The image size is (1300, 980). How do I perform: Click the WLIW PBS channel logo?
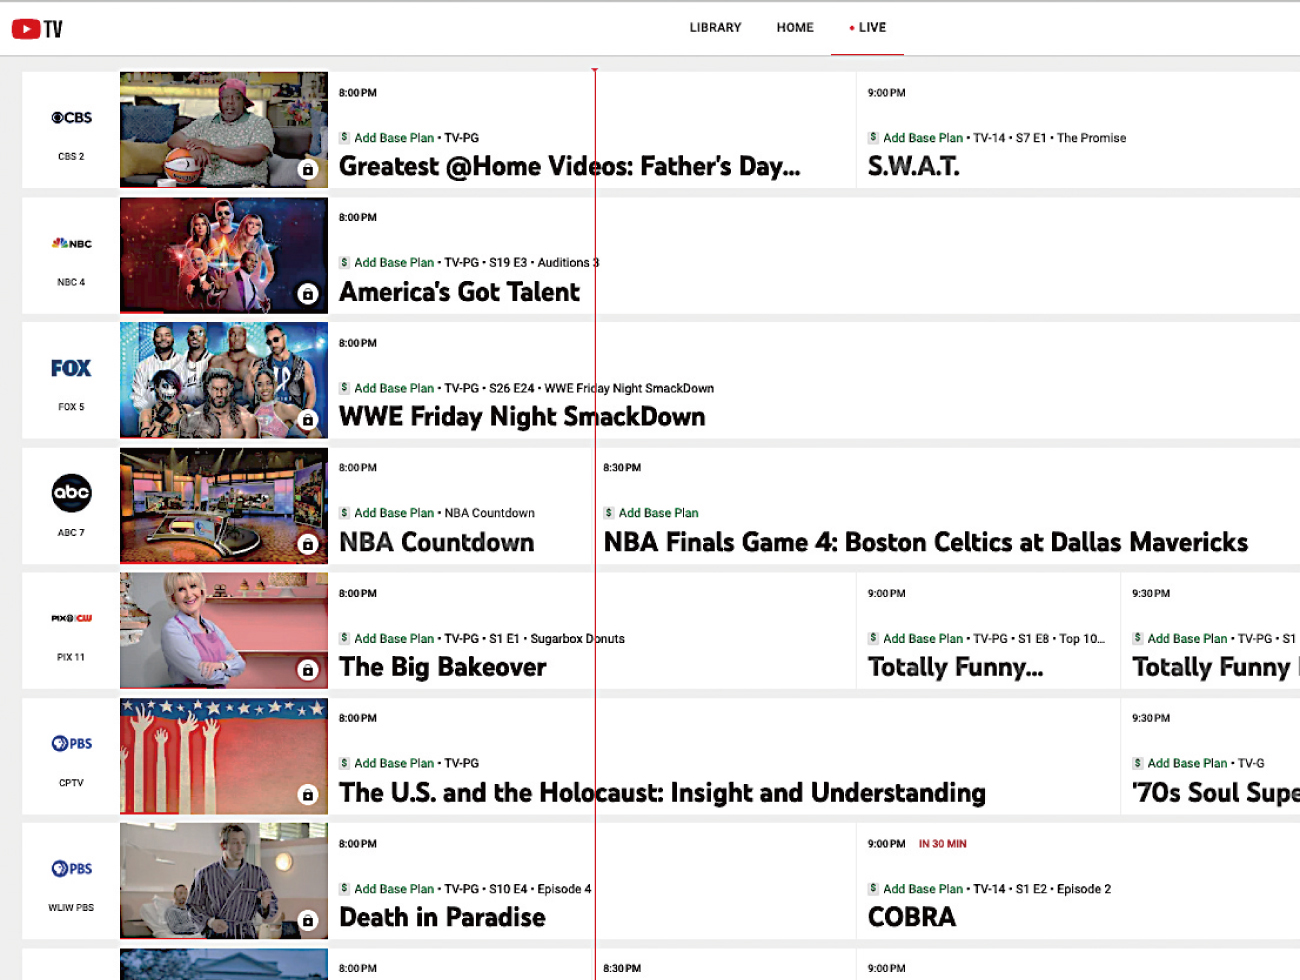pos(71,868)
